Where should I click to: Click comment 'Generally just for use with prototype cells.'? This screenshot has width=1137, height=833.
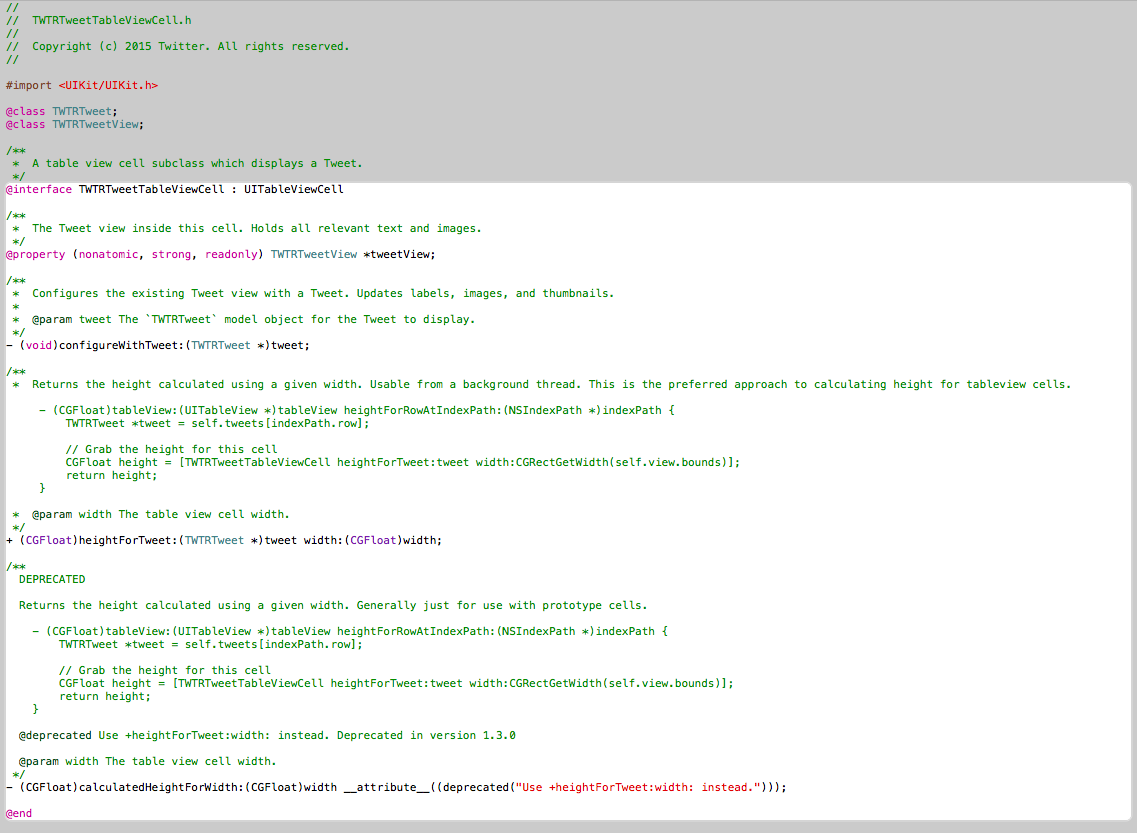pos(502,605)
